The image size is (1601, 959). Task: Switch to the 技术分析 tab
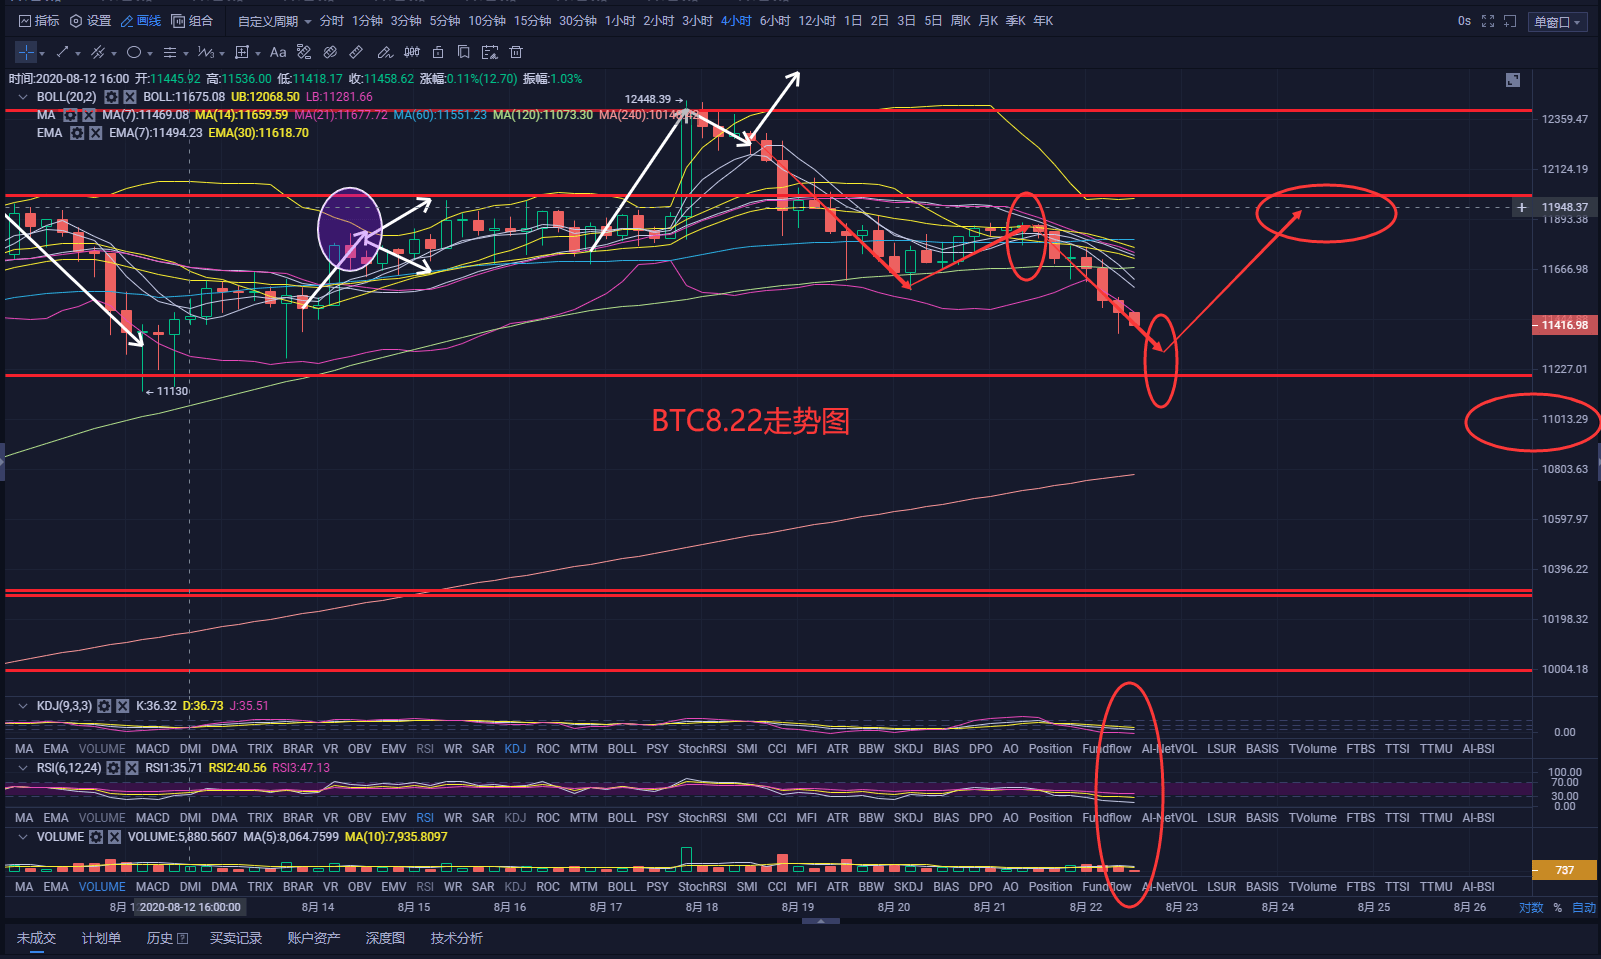click(x=457, y=938)
